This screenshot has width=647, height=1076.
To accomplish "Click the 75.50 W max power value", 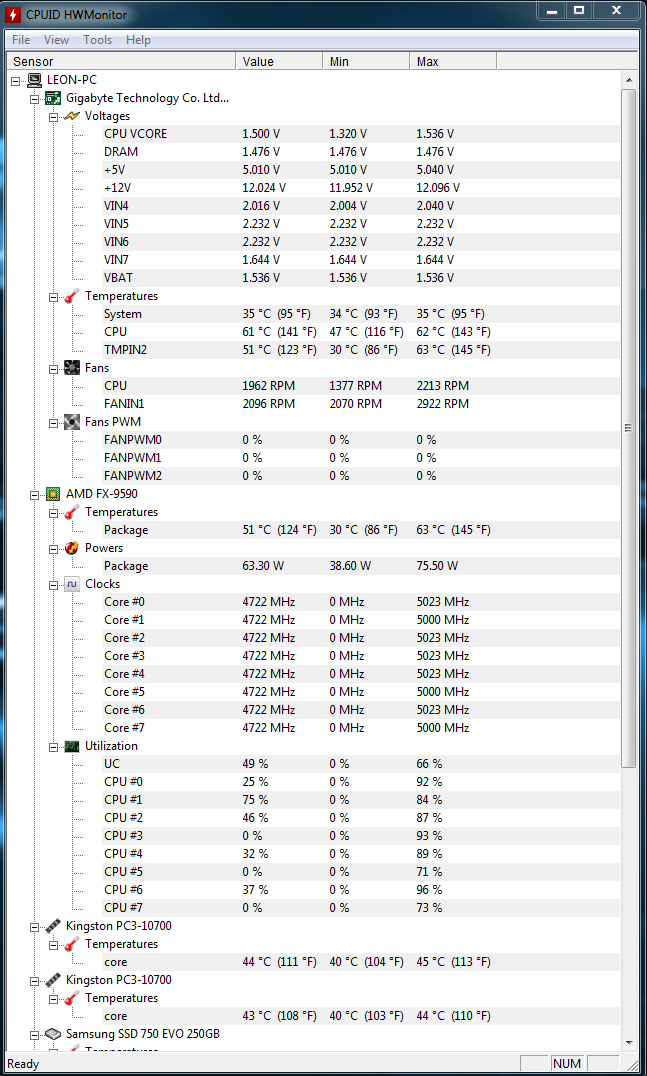I will coord(437,566).
